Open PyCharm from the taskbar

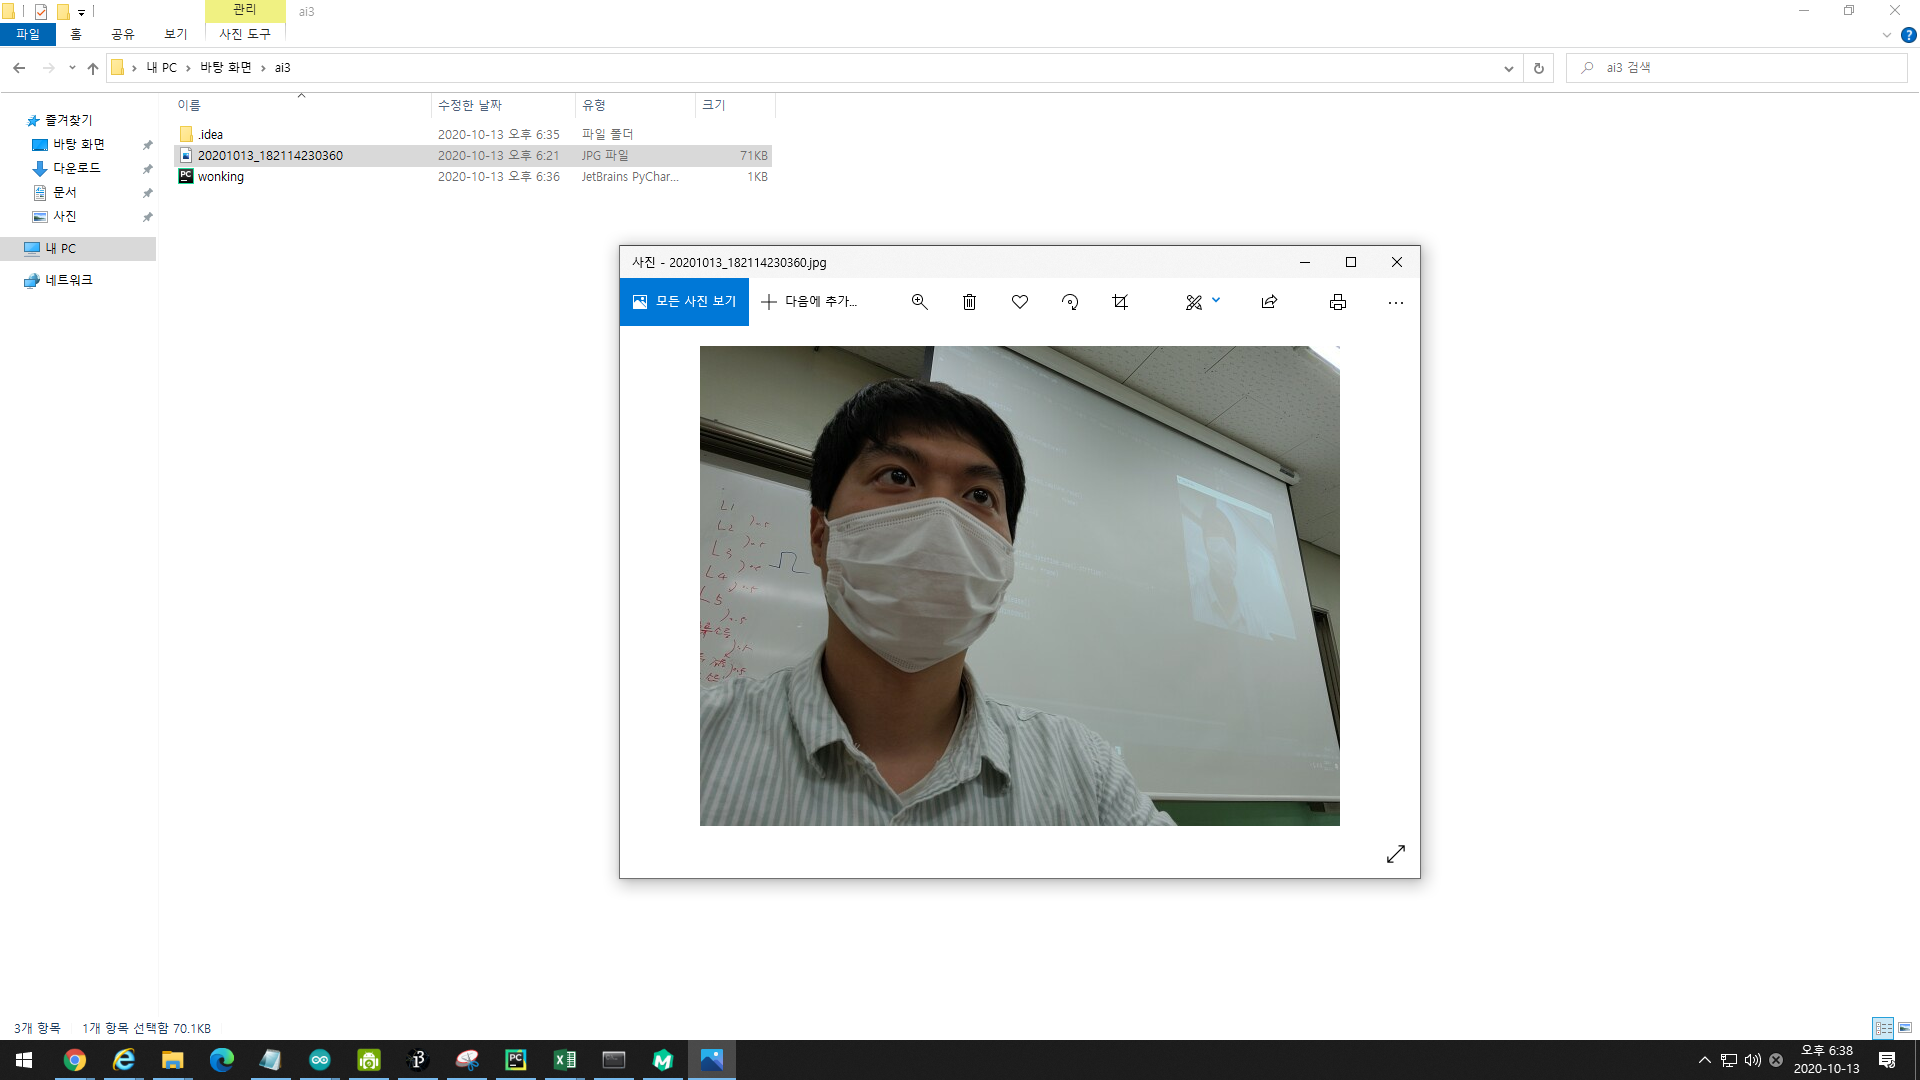515,1060
